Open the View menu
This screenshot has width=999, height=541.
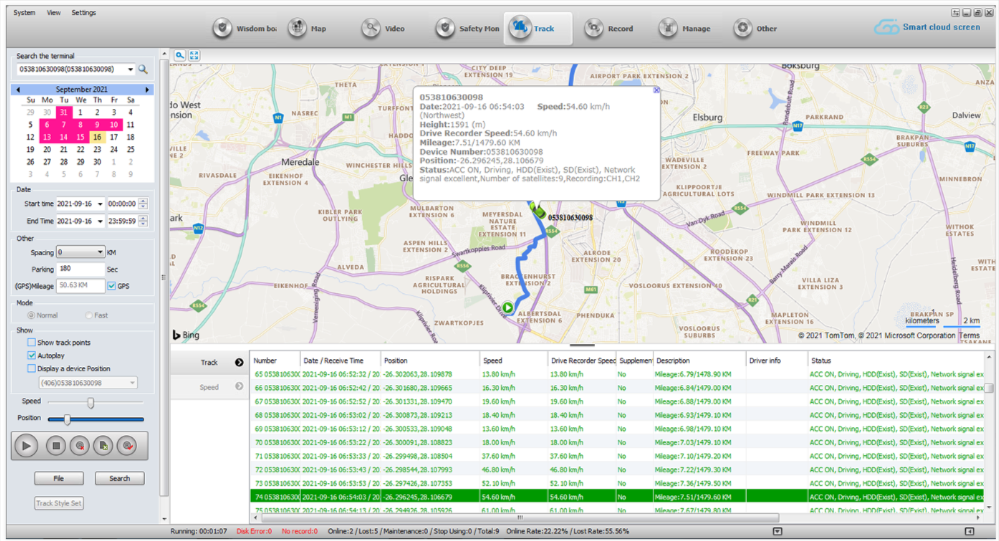pos(53,12)
